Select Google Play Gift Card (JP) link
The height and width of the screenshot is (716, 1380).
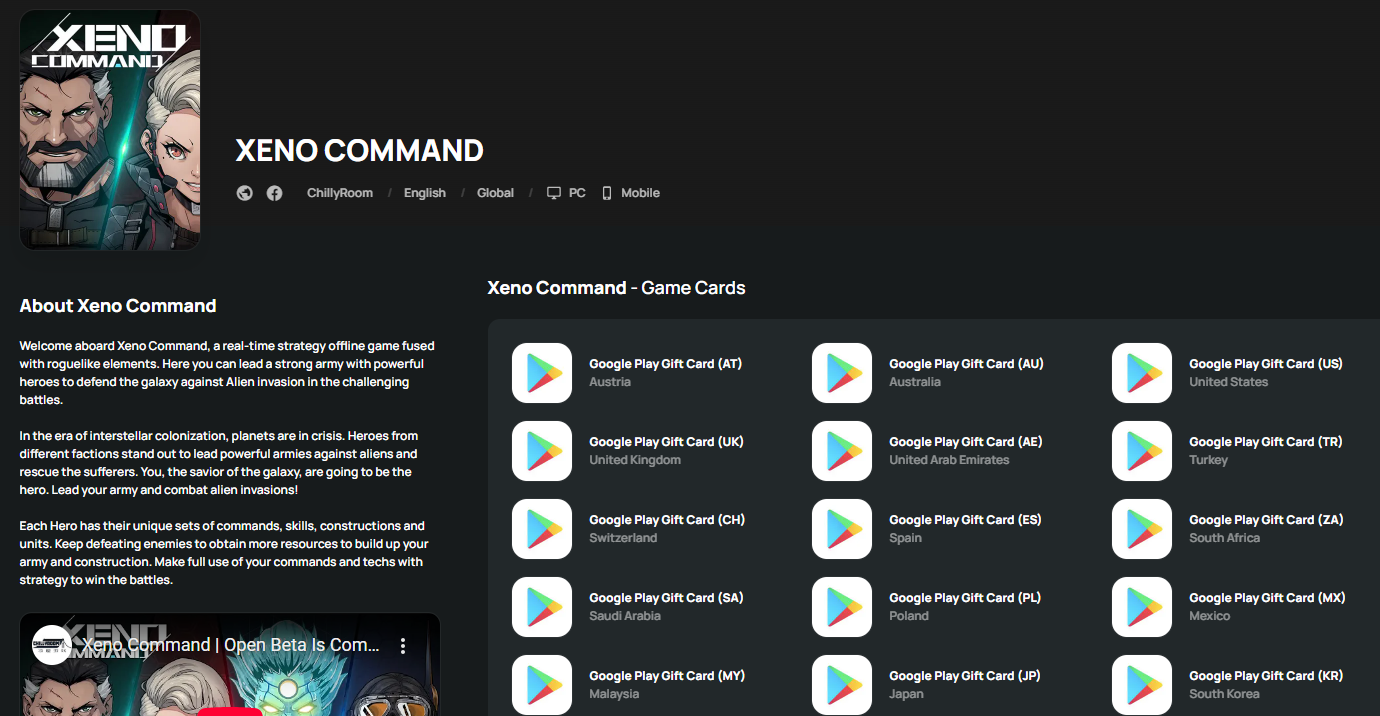965,676
